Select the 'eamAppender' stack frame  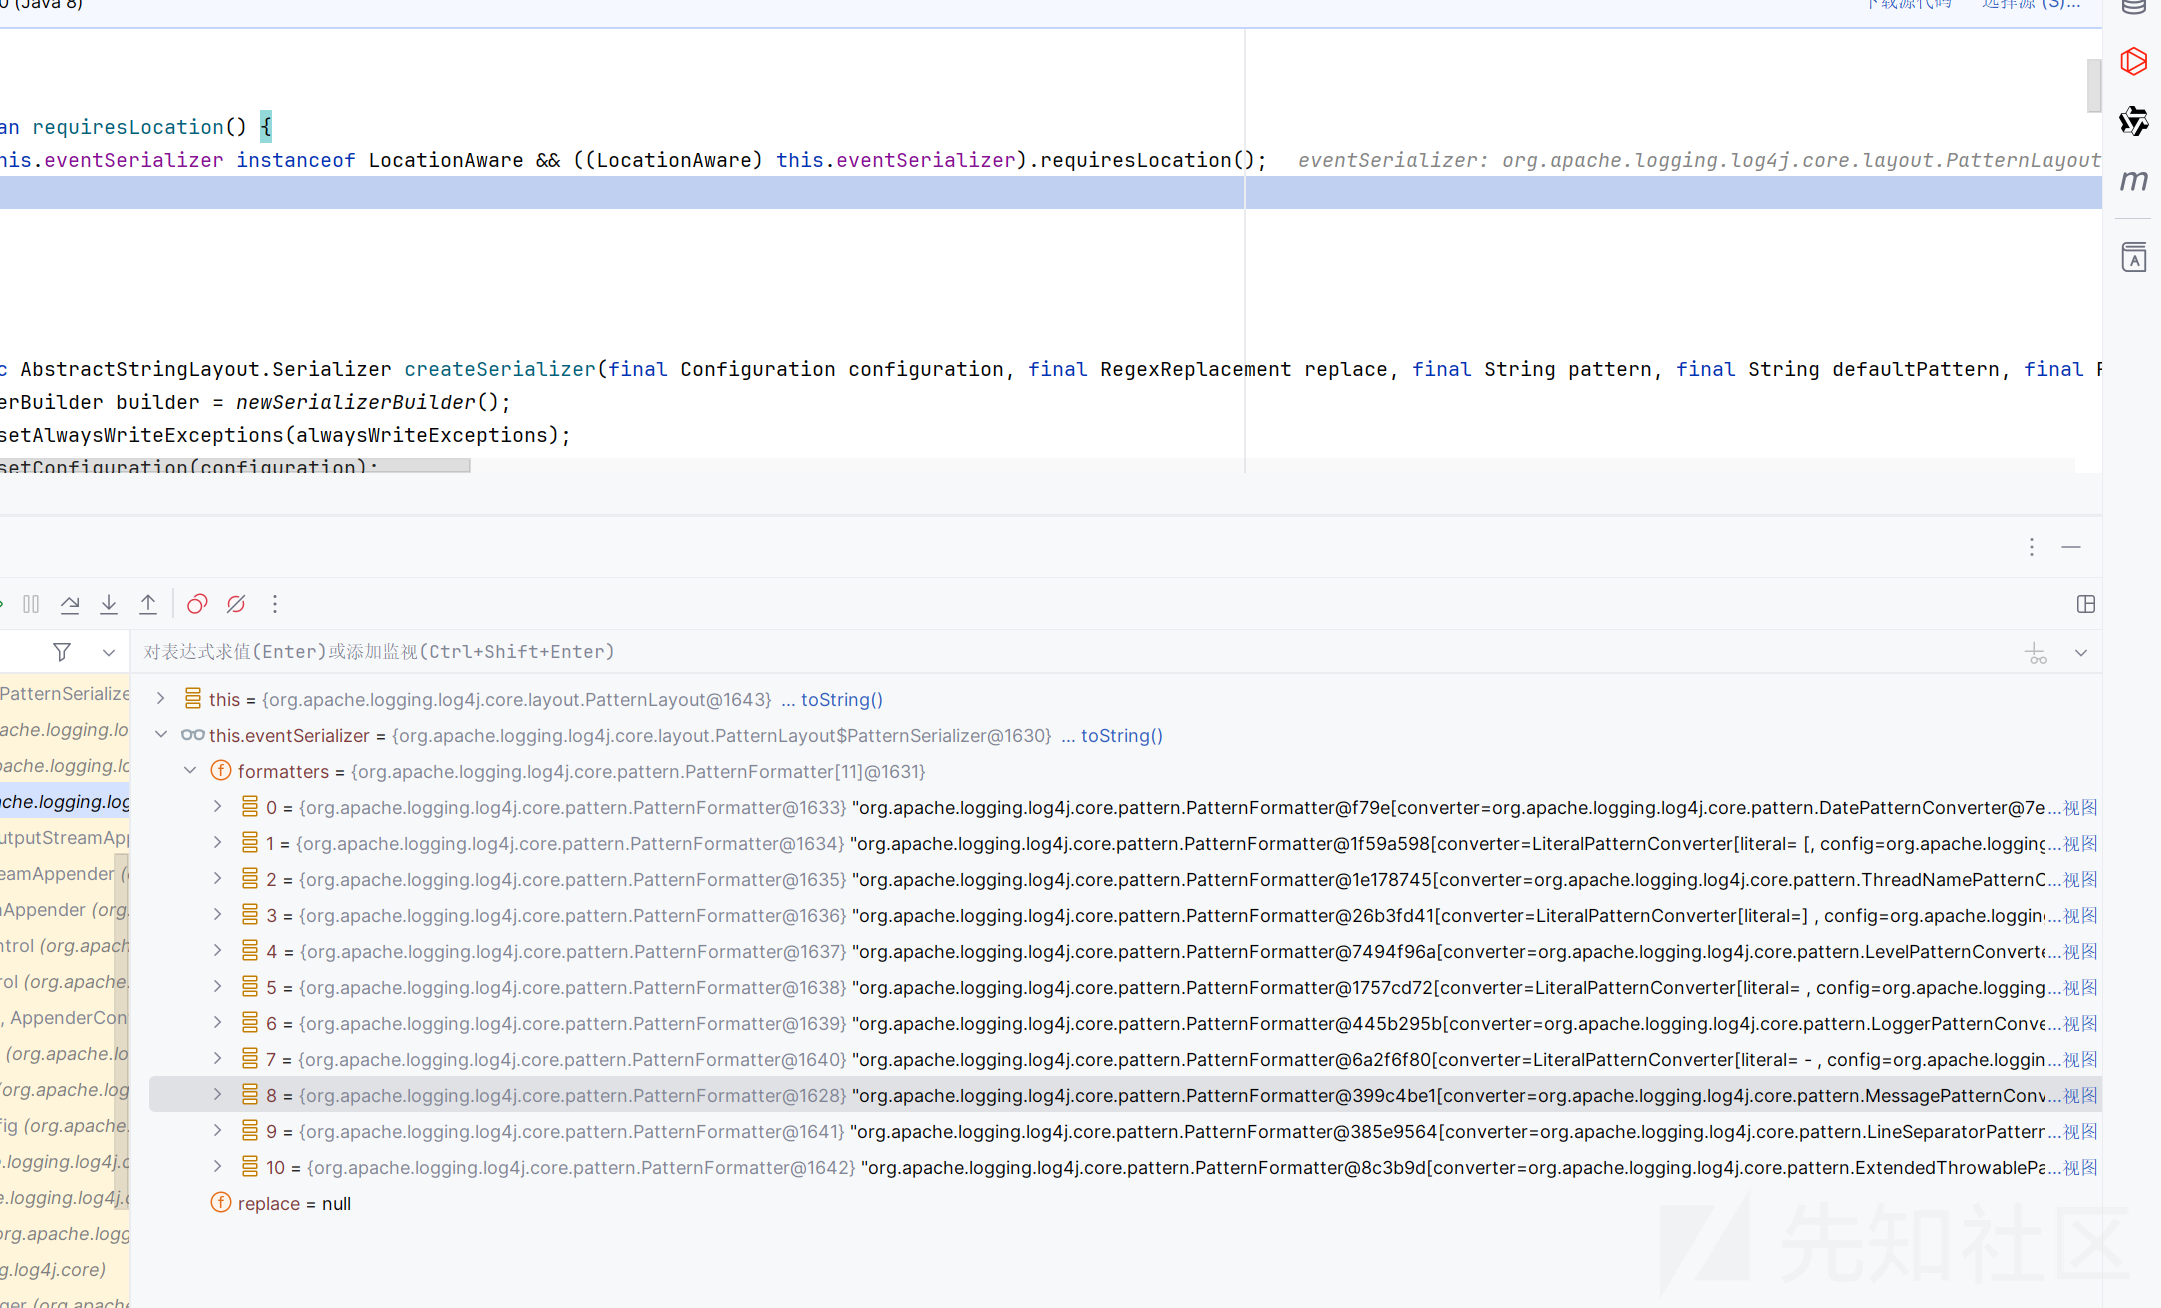[65, 873]
